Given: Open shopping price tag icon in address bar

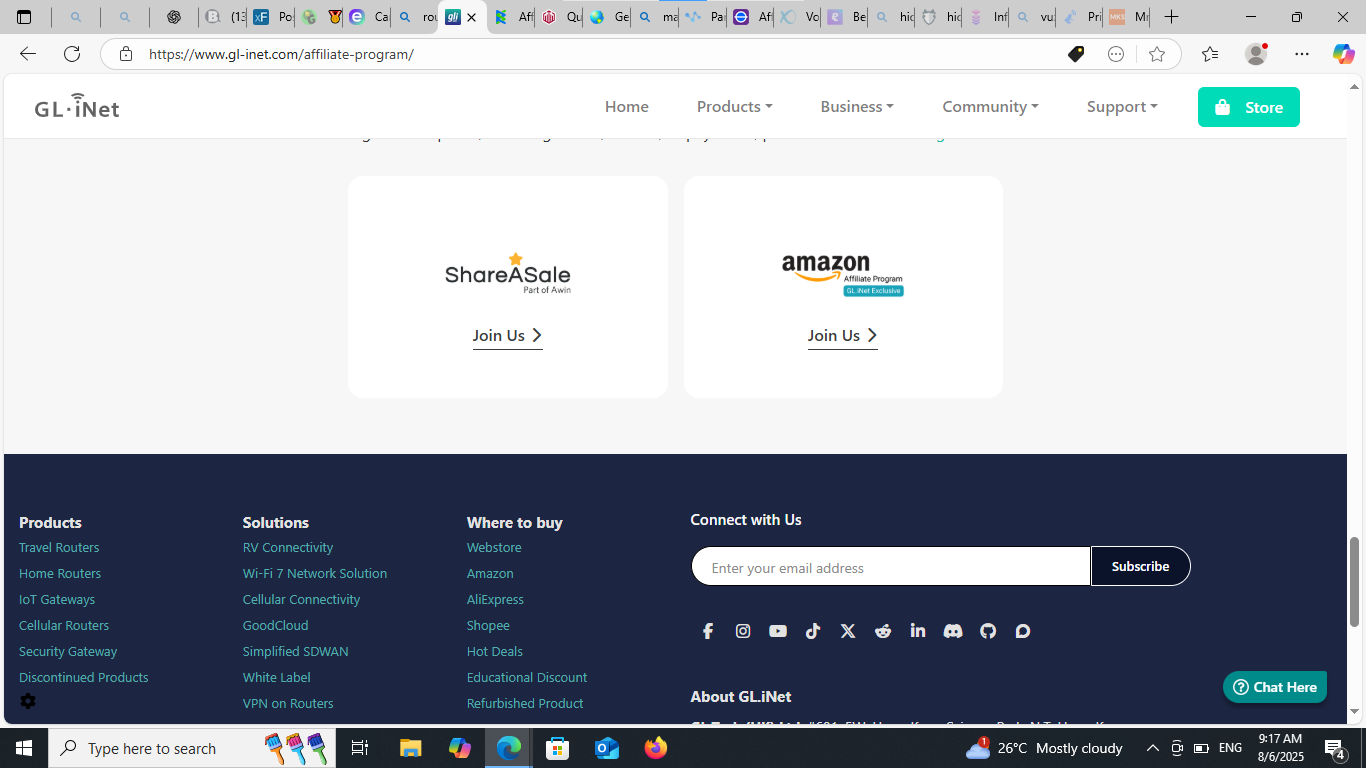Looking at the screenshot, I should tap(1076, 54).
